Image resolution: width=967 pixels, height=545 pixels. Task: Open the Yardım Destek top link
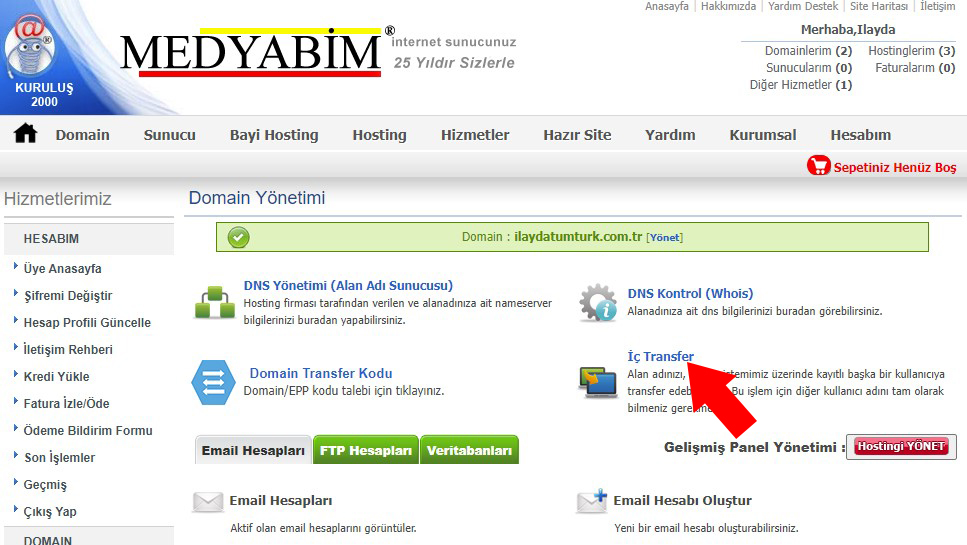[802, 6]
